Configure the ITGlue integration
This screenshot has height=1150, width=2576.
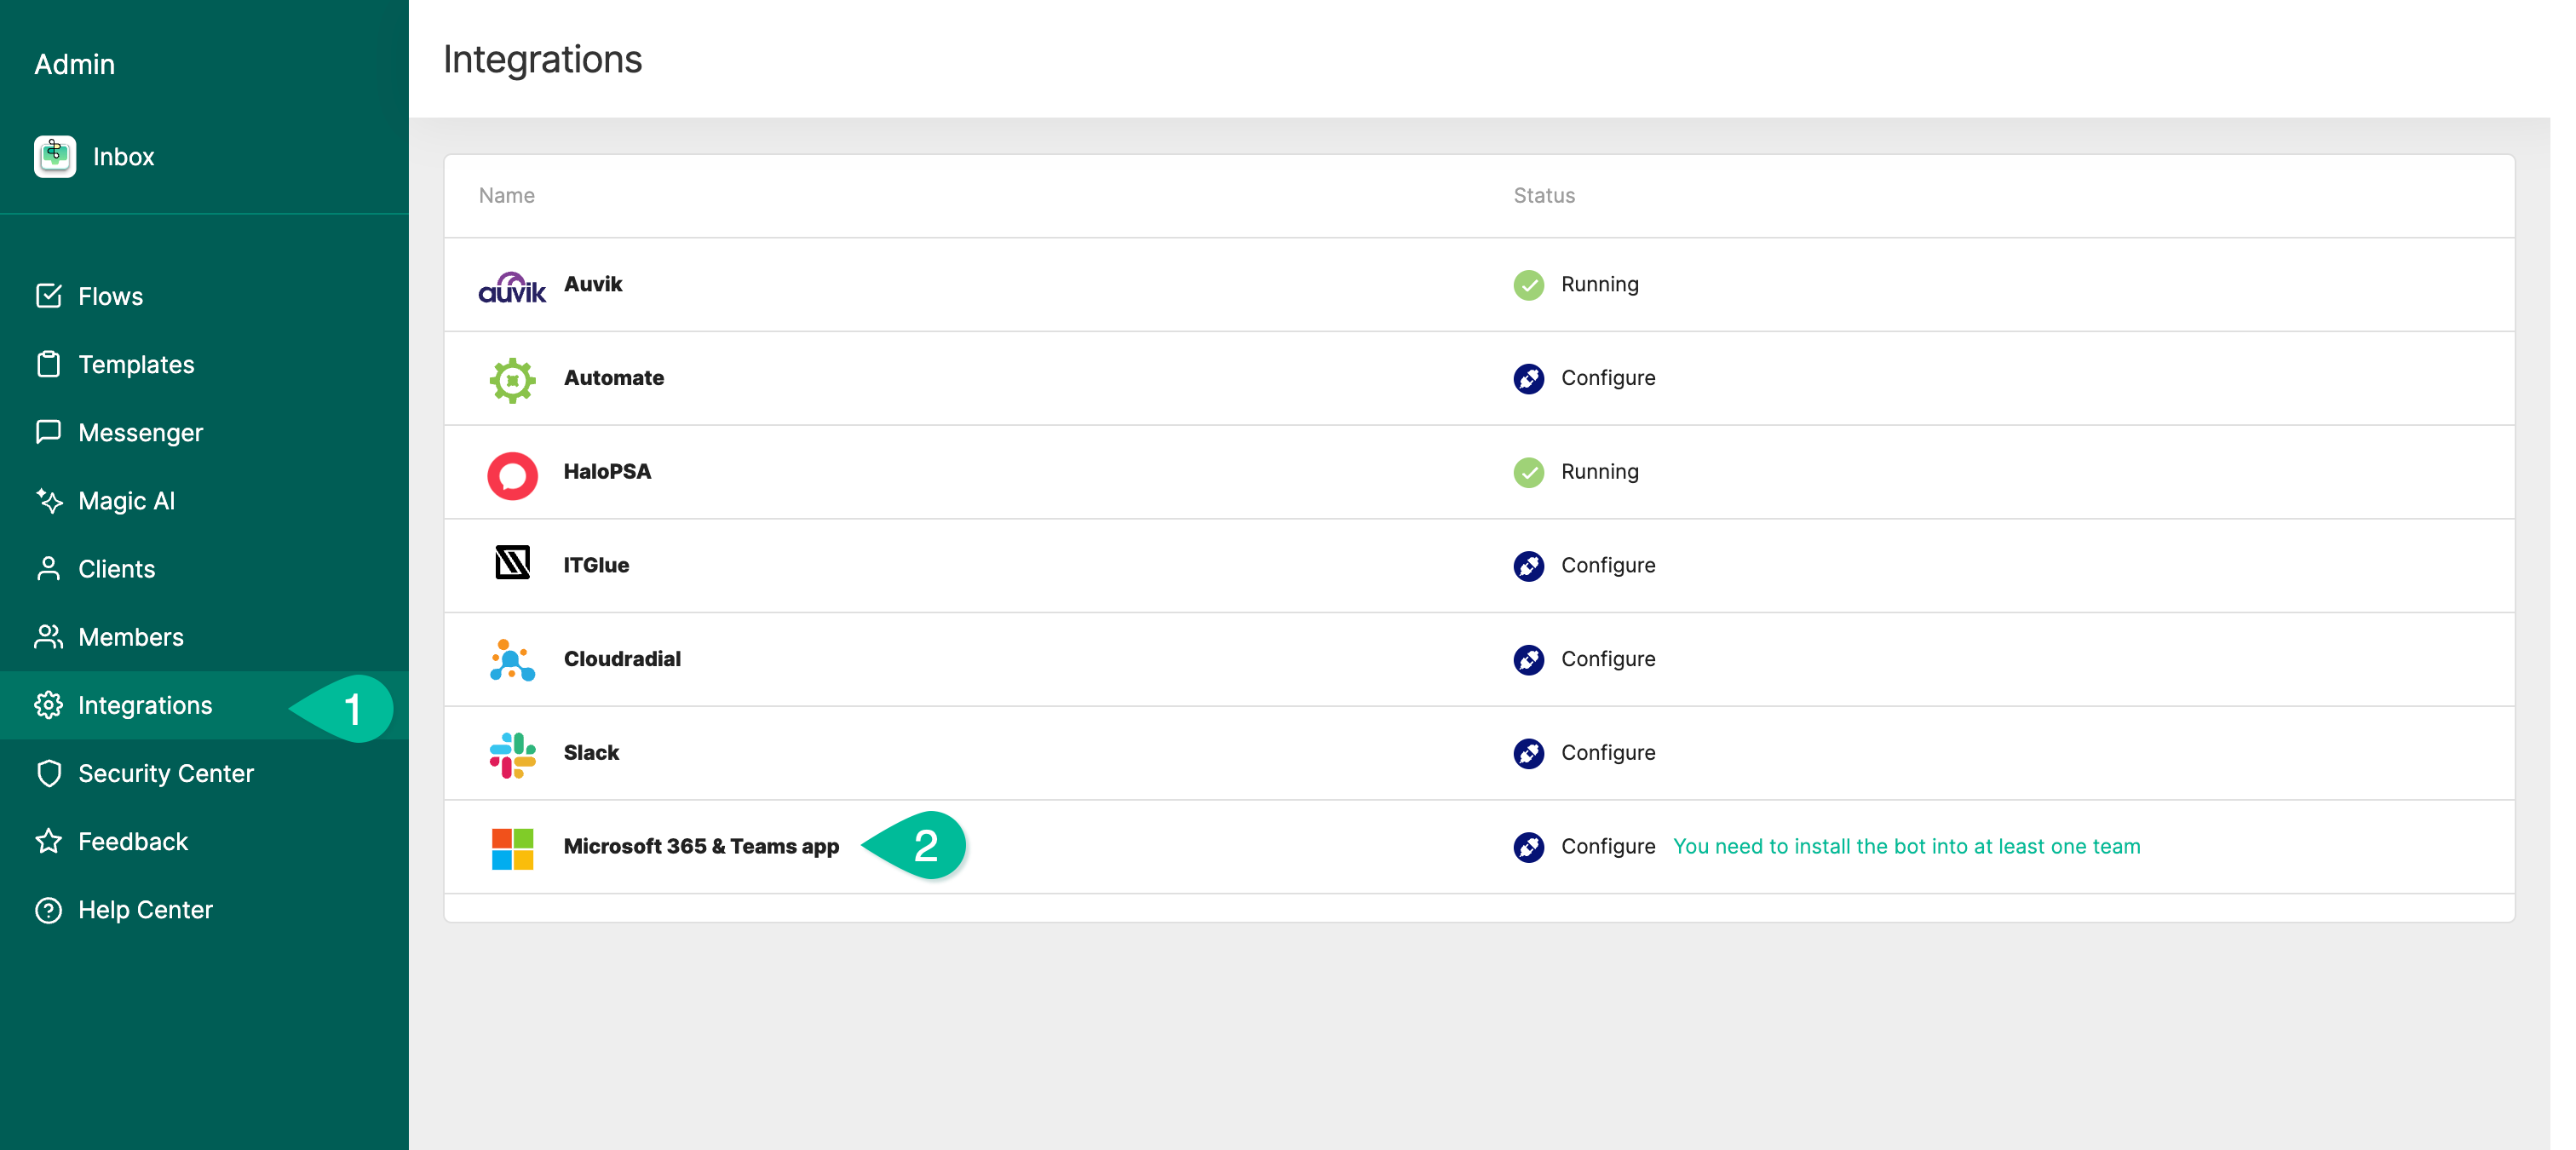[x=1608, y=565]
